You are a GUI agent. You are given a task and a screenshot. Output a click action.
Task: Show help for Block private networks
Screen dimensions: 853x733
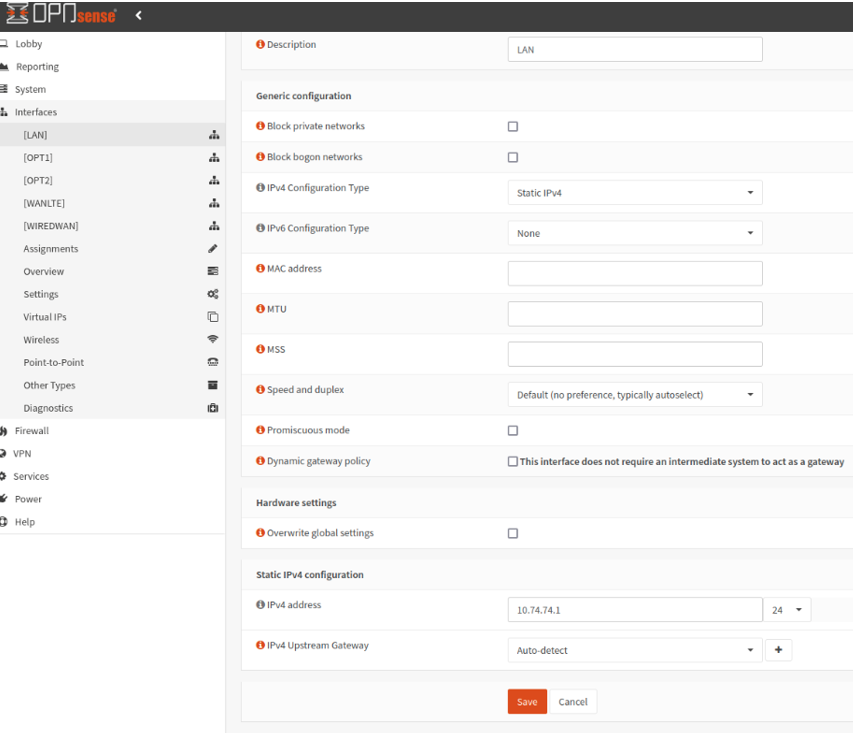261,126
